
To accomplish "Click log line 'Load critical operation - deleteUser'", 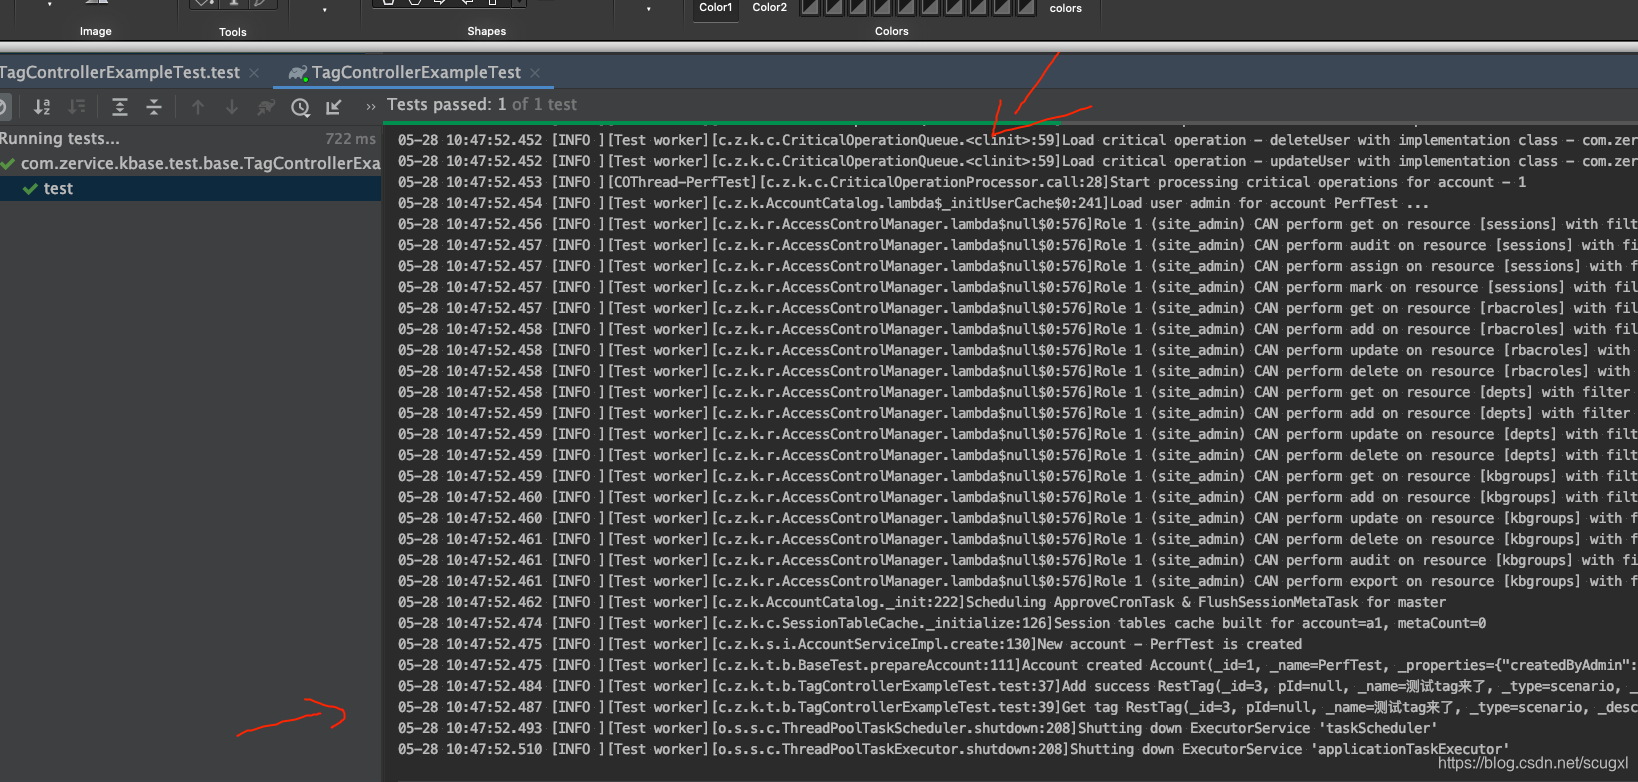I will (1017, 140).
